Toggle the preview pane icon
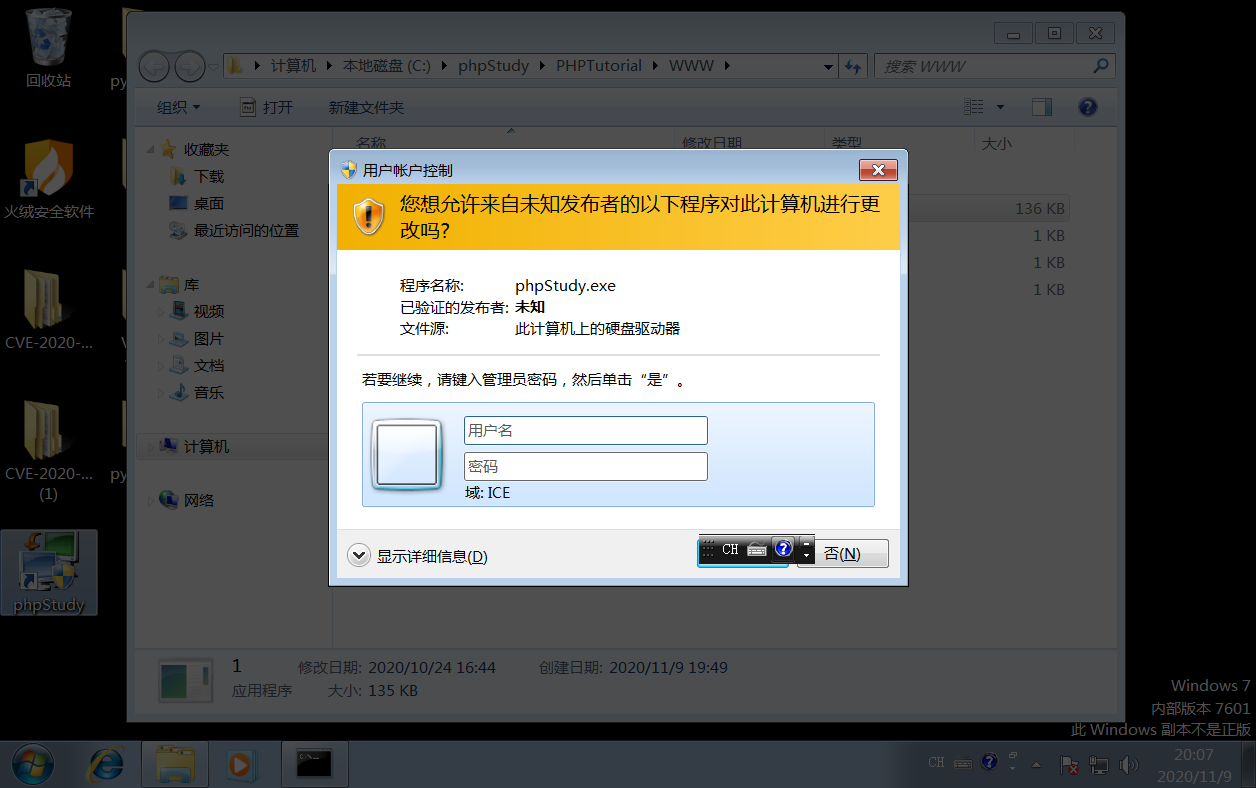 1042,107
